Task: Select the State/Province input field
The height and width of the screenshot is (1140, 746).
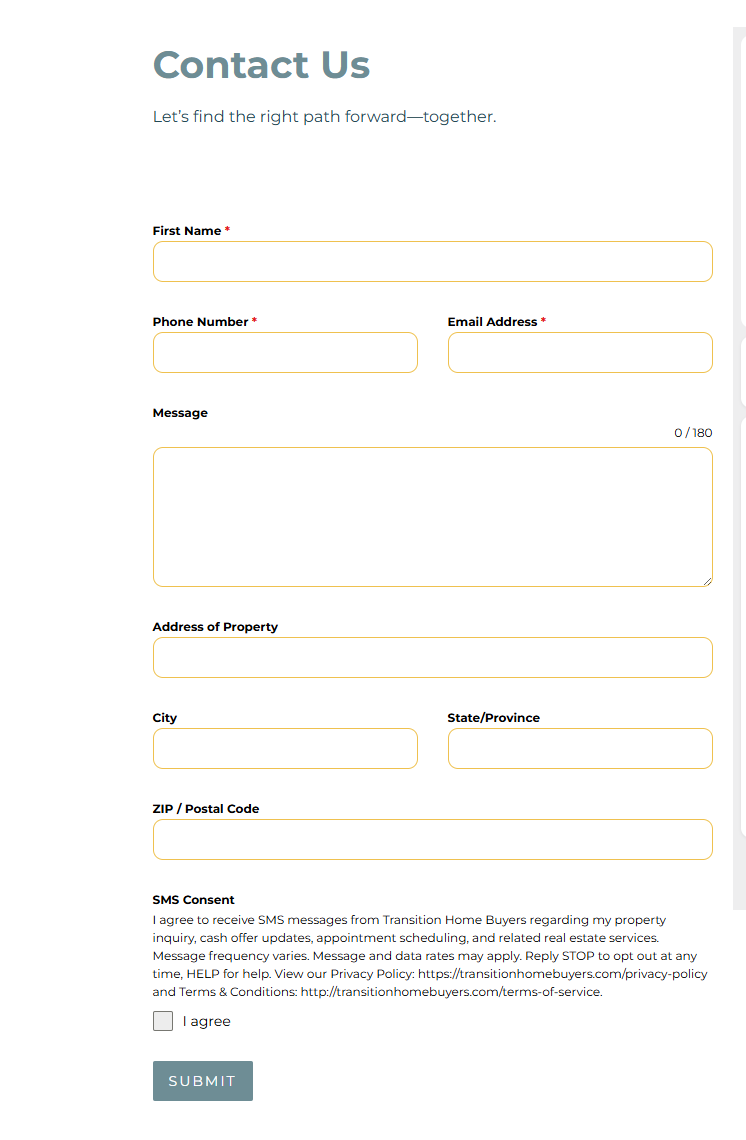Action: pos(580,749)
